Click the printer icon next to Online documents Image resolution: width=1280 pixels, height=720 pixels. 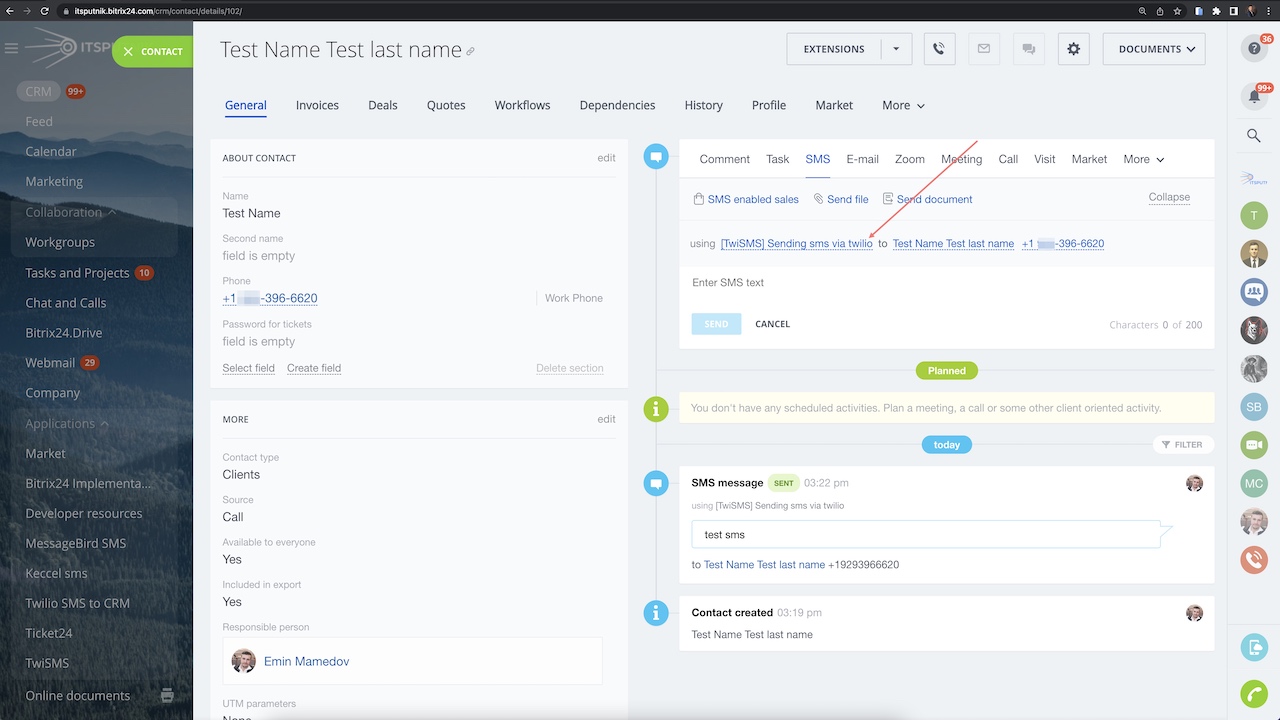(167, 695)
